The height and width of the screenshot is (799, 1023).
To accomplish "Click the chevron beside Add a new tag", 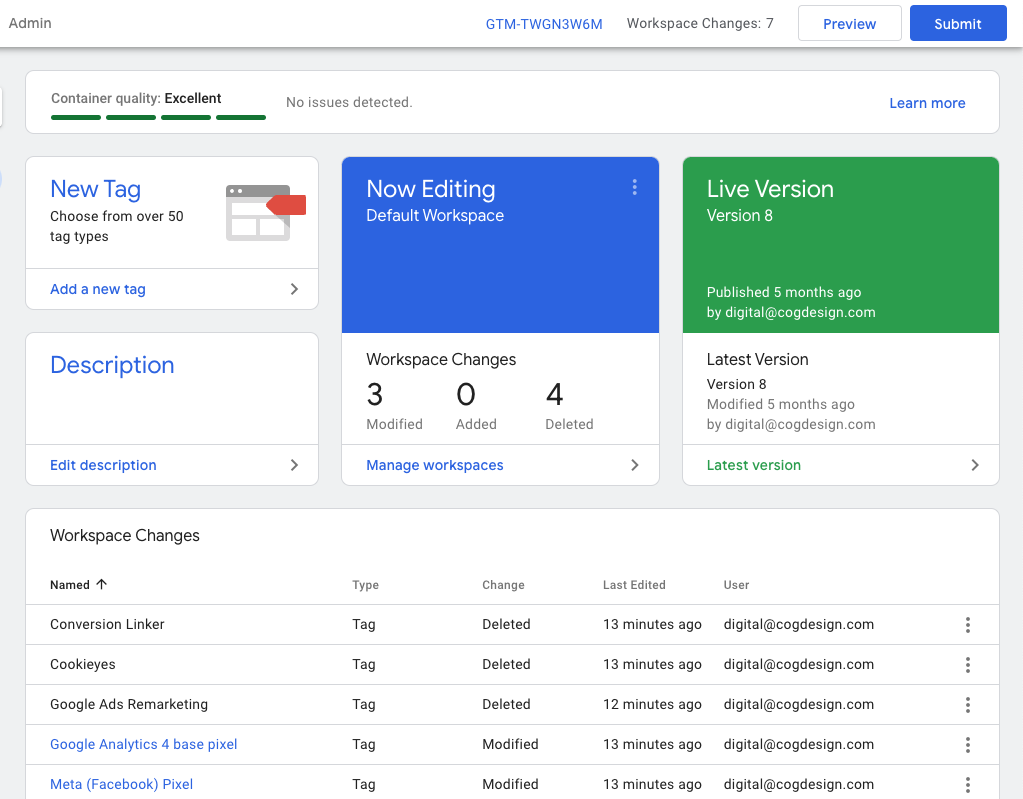I will click(x=294, y=289).
